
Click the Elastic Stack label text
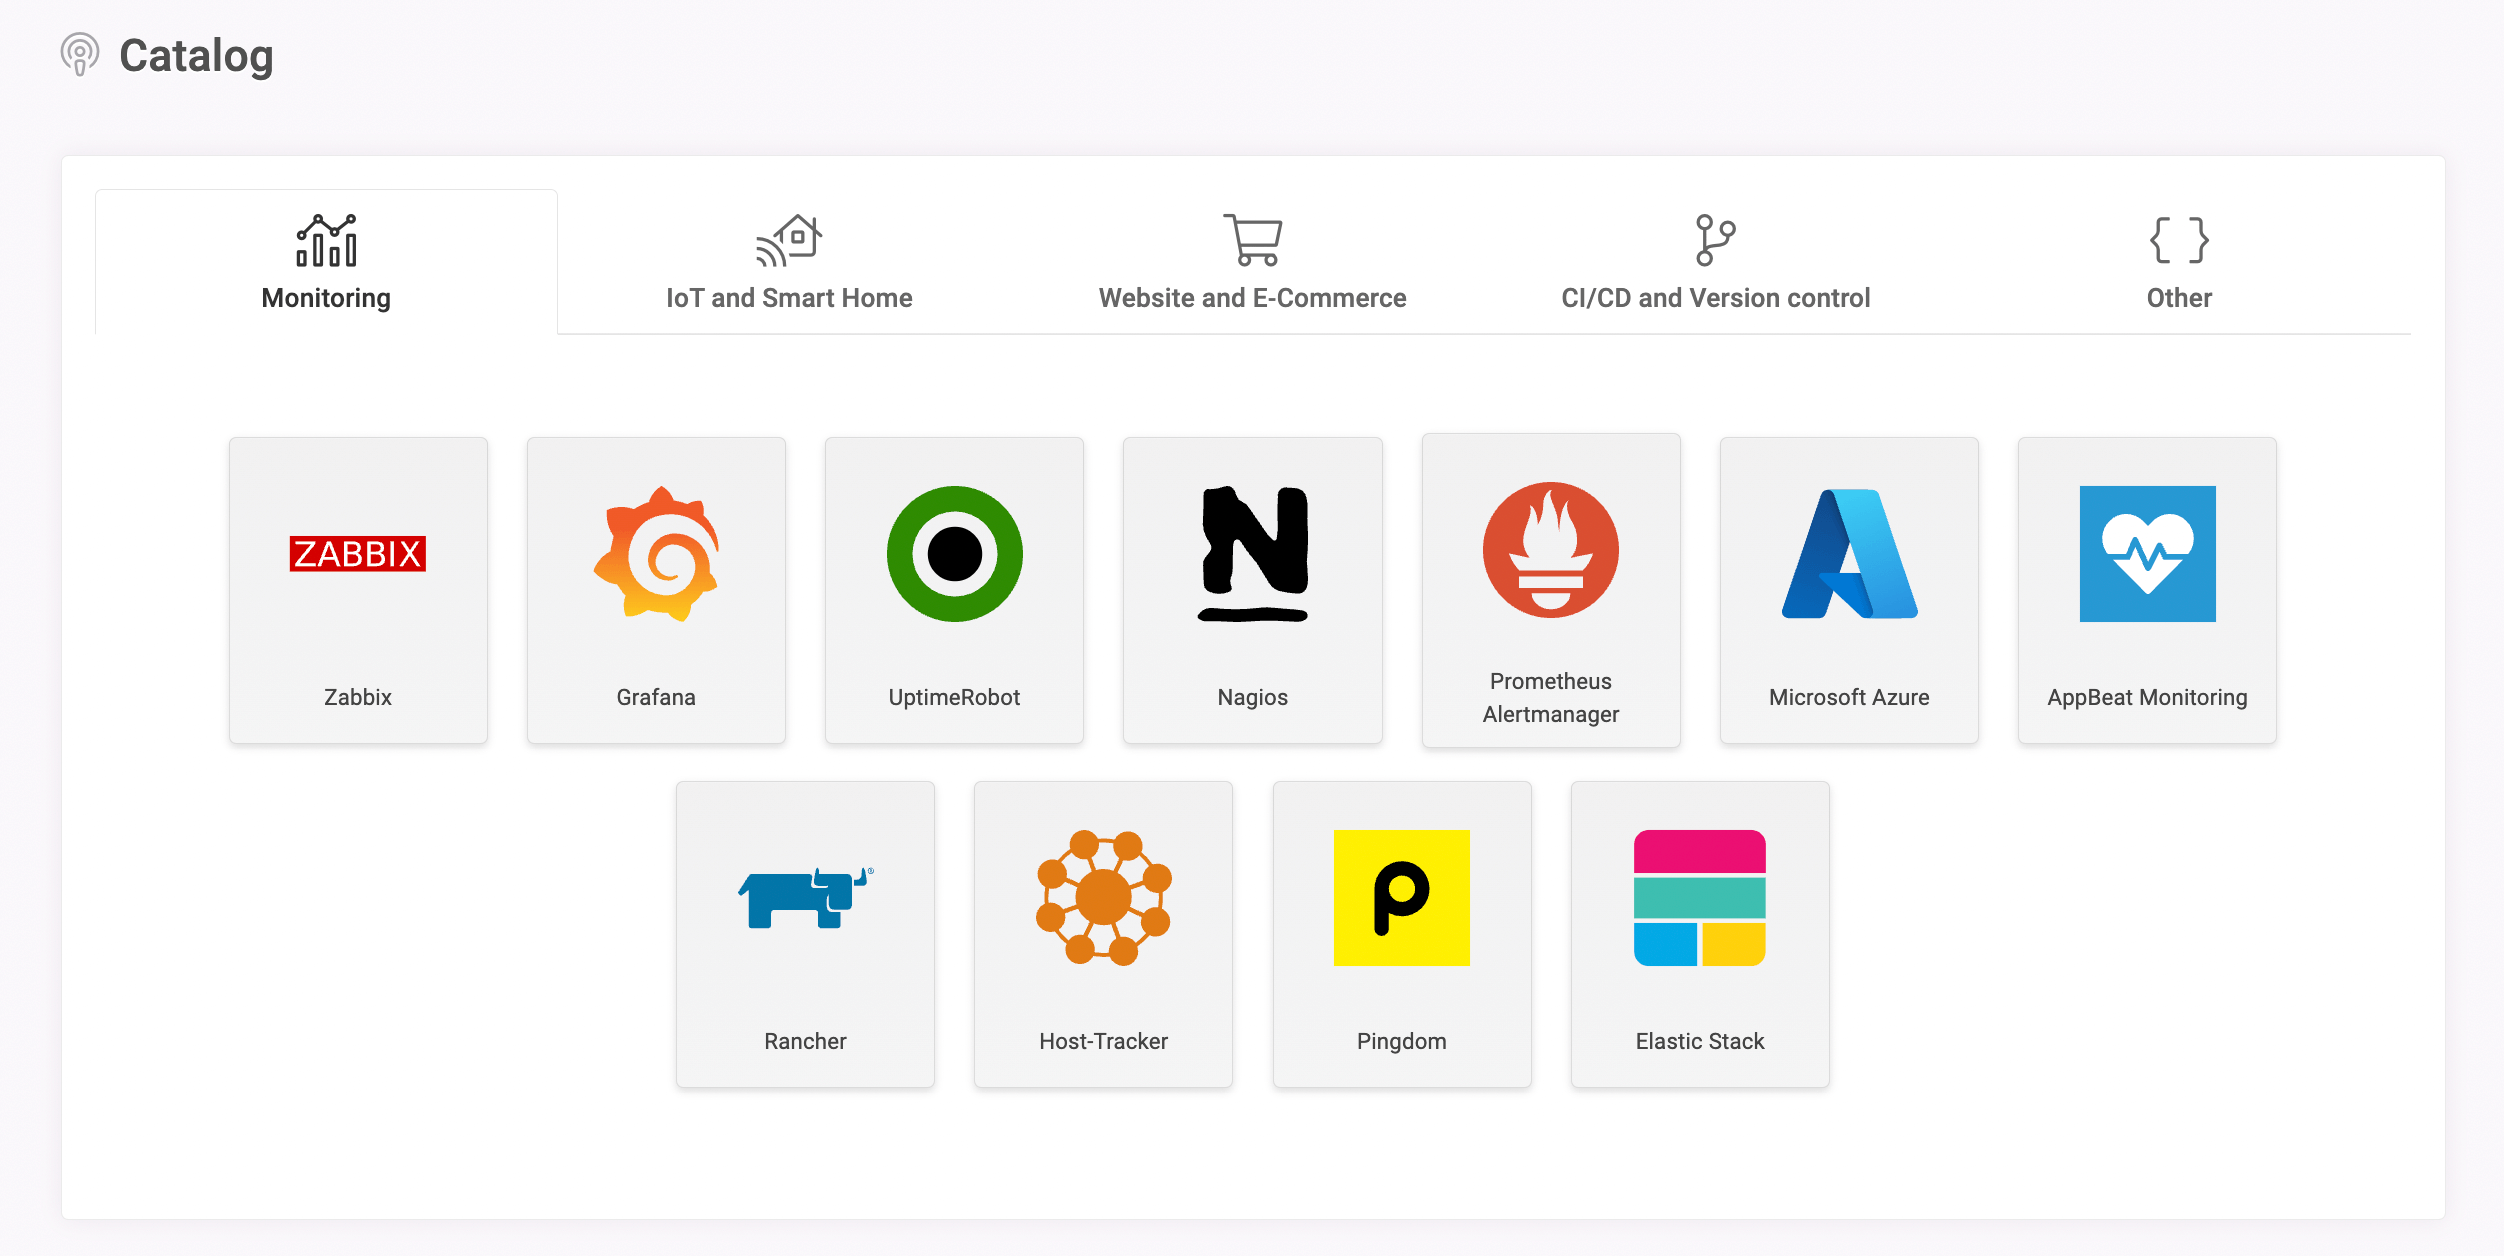point(1700,1041)
